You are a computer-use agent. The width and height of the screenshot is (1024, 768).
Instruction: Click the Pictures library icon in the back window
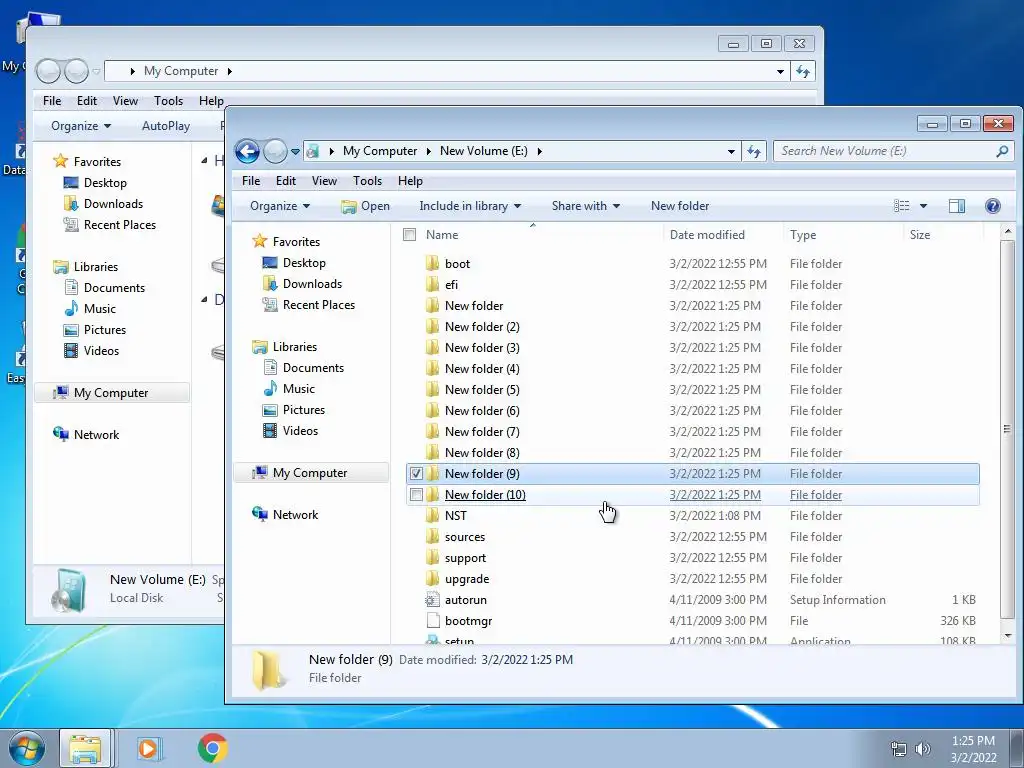point(71,330)
